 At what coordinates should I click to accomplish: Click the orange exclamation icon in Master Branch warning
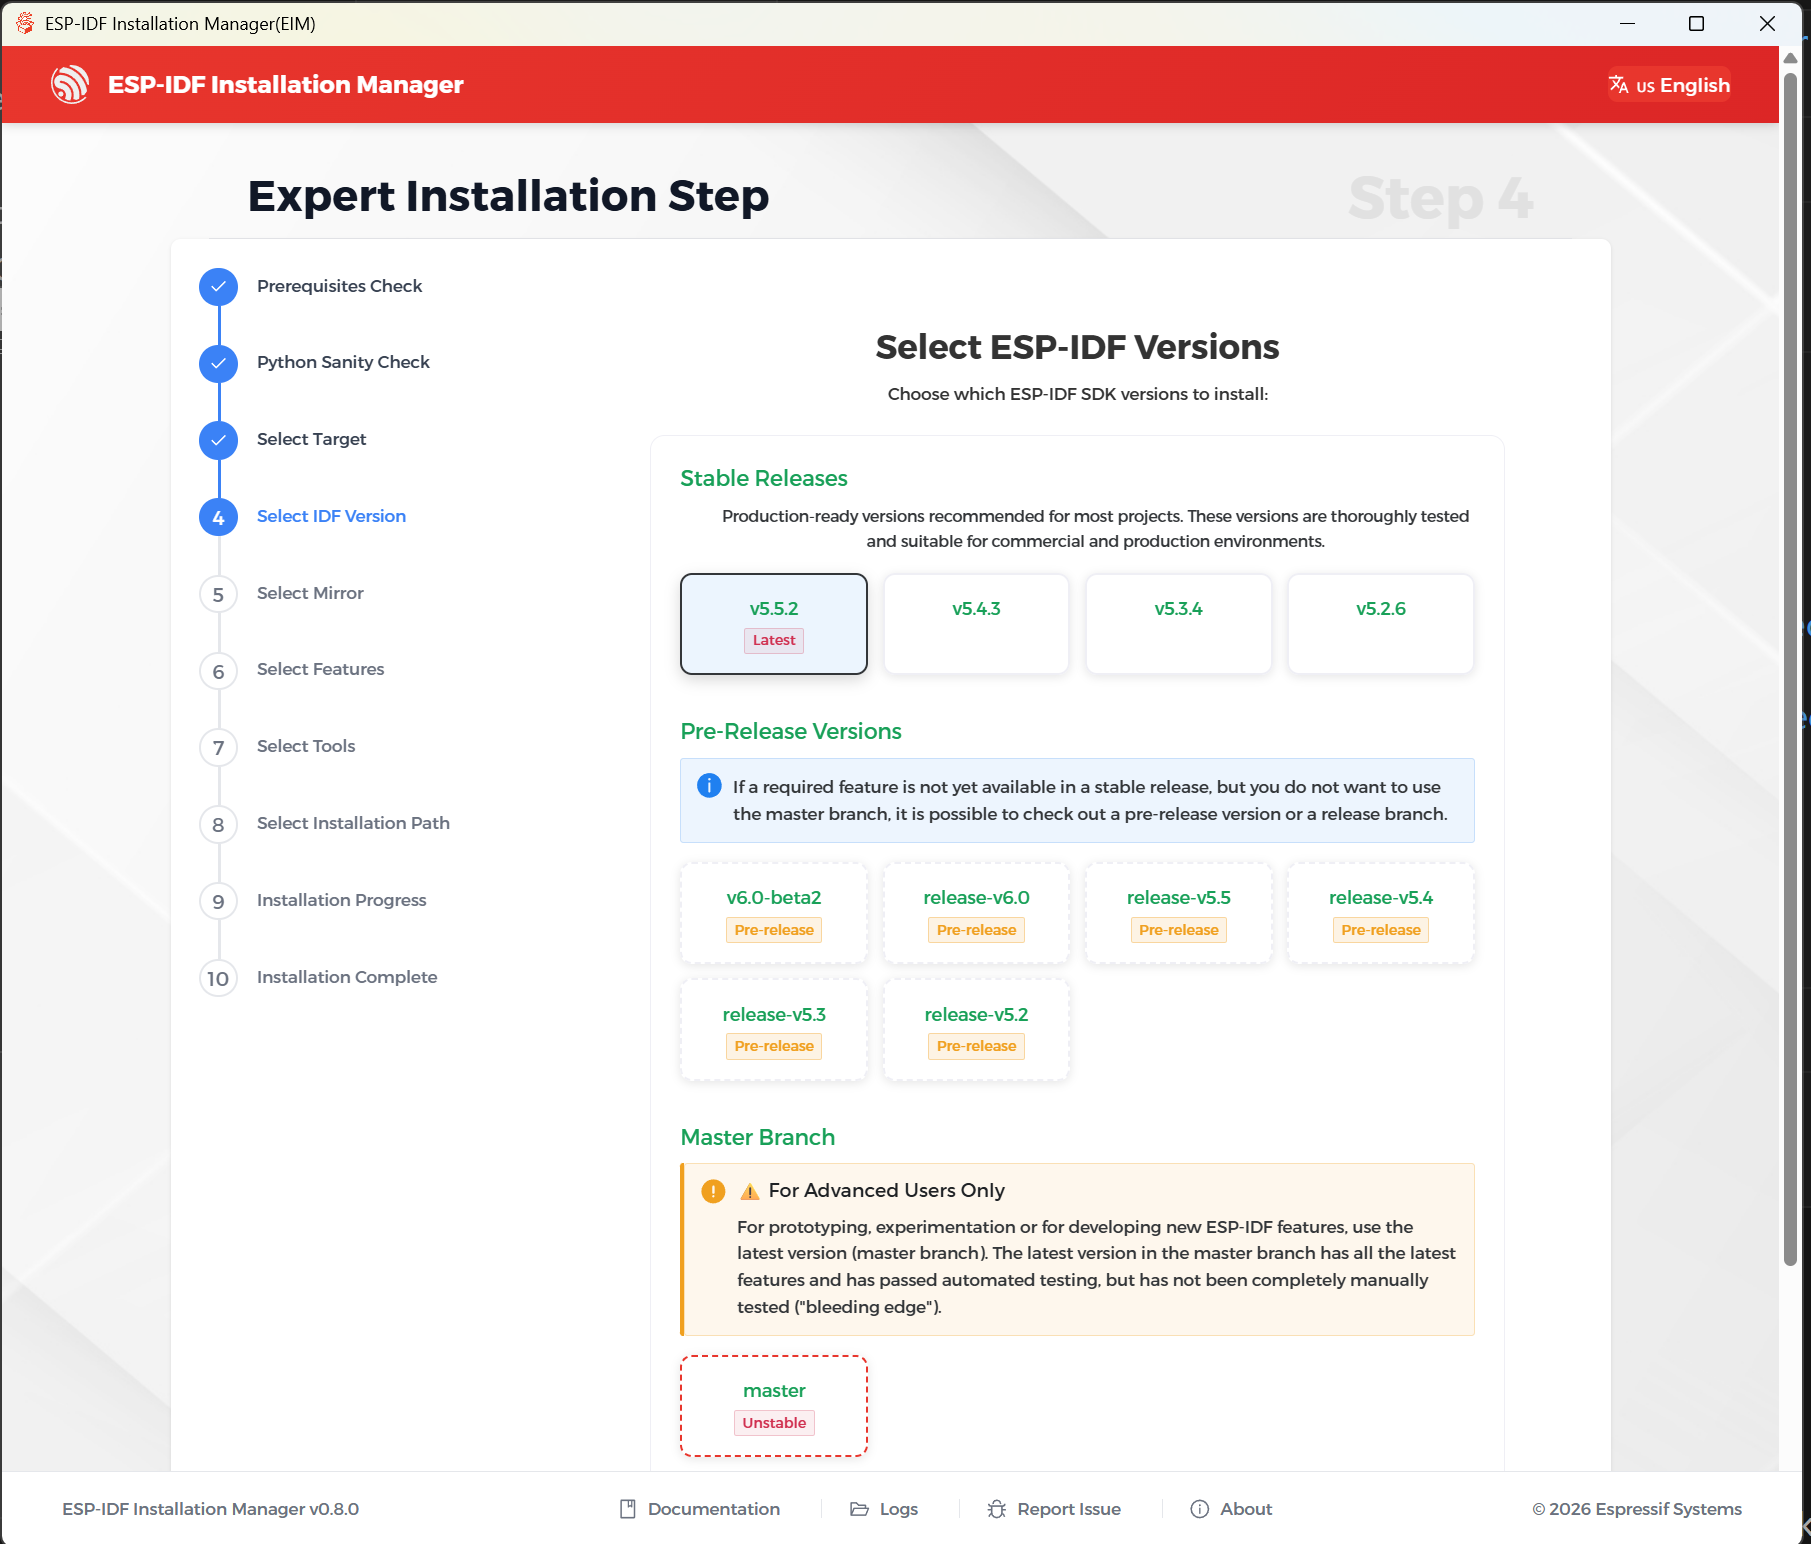pyautogui.click(x=713, y=1191)
